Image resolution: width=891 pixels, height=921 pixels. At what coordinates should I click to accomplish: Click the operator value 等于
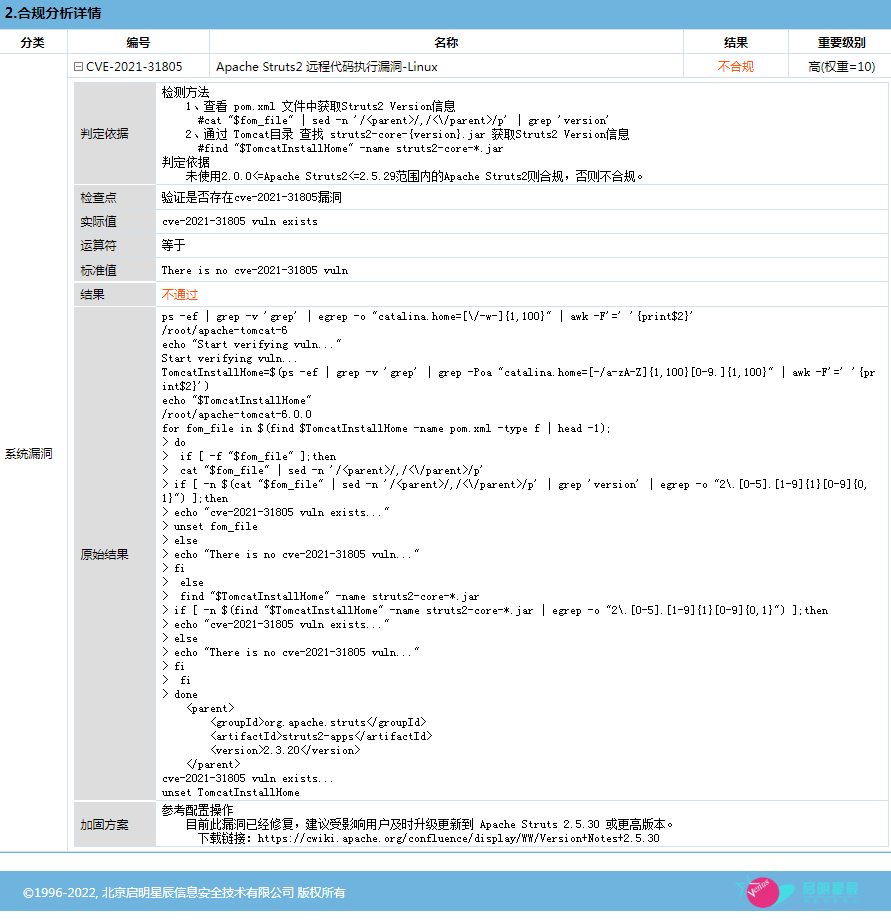tap(173, 245)
